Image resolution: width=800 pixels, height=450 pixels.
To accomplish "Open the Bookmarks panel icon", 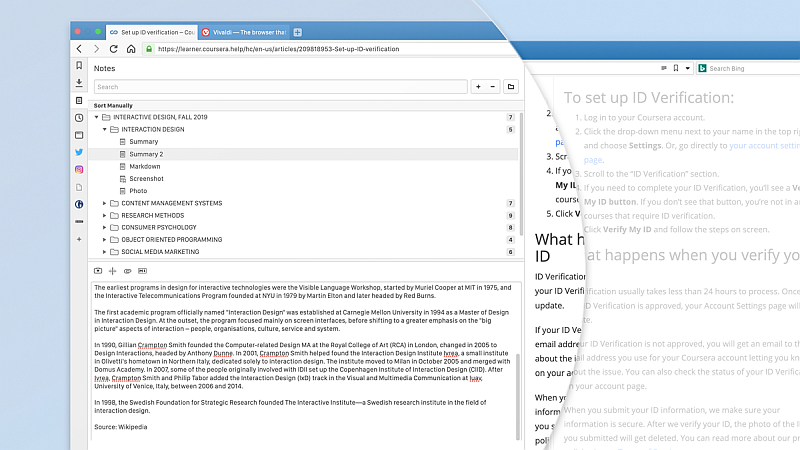I will [x=79, y=66].
